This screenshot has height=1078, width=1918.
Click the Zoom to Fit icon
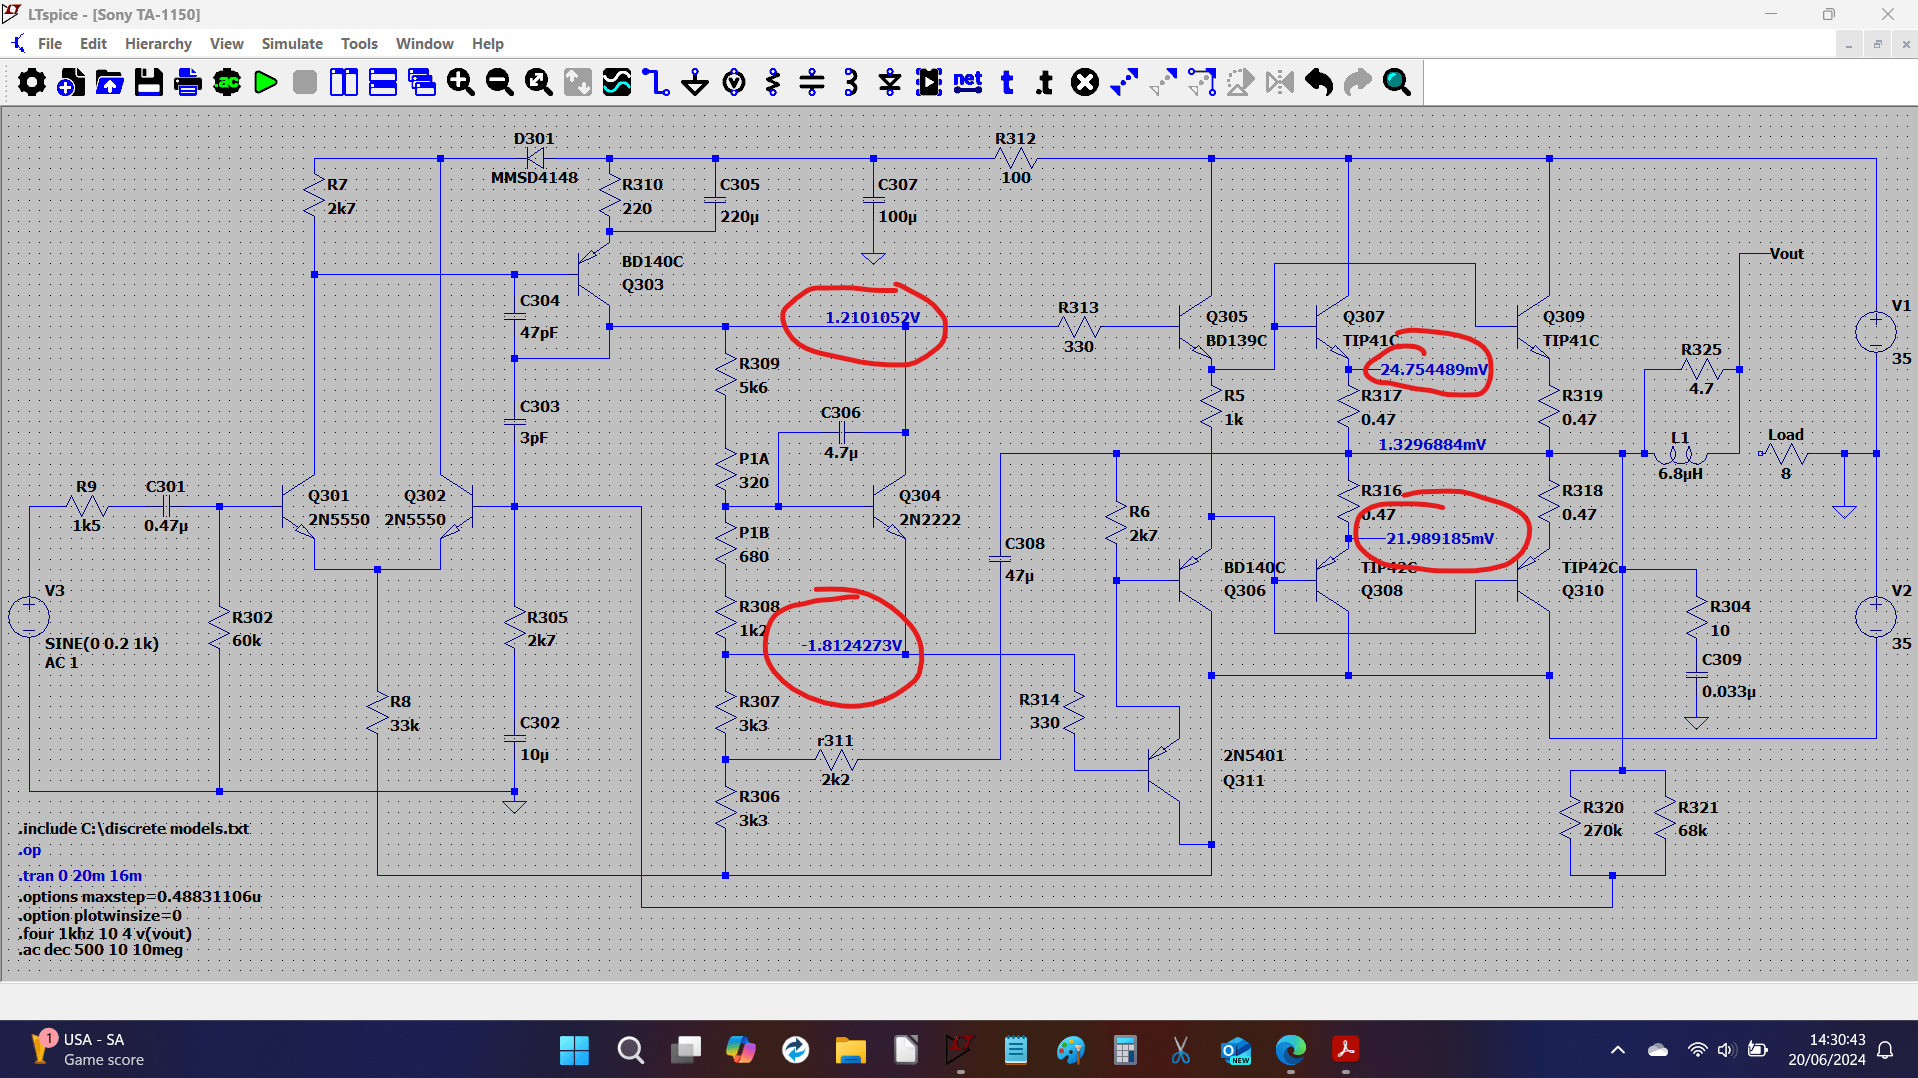point(539,82)
